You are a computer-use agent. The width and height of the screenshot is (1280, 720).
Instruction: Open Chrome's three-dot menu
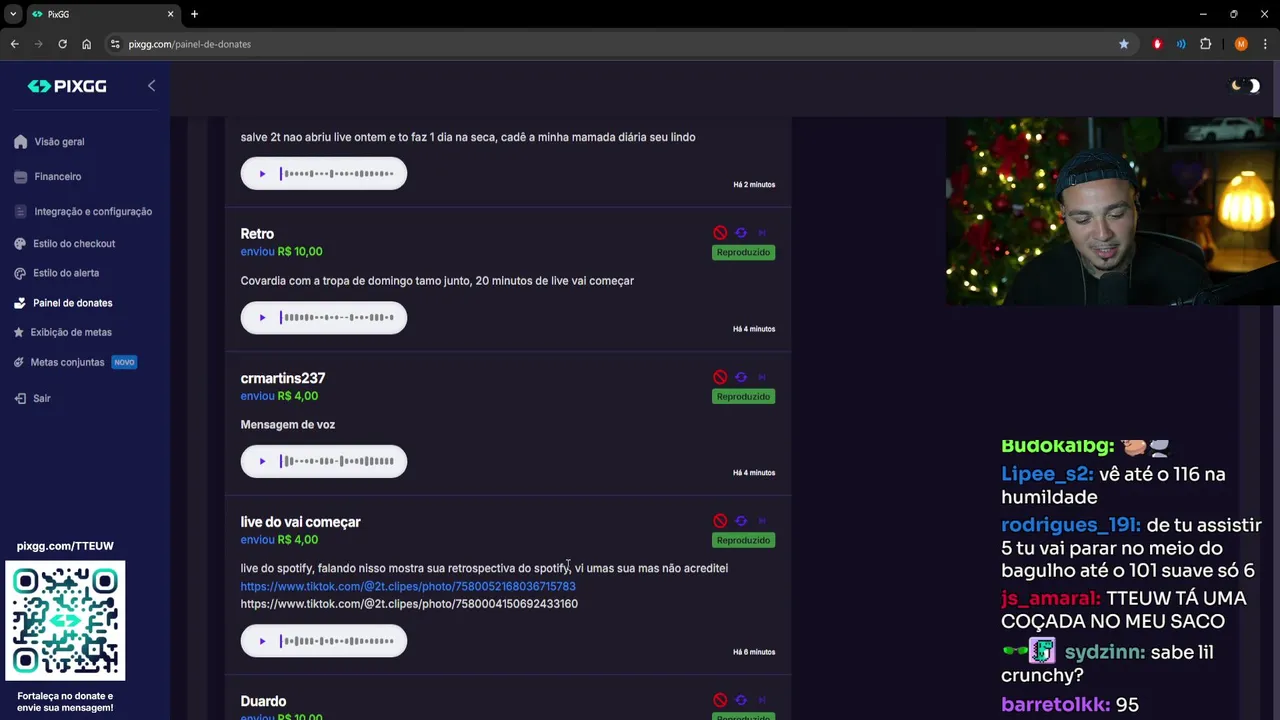coord(1265,44)
